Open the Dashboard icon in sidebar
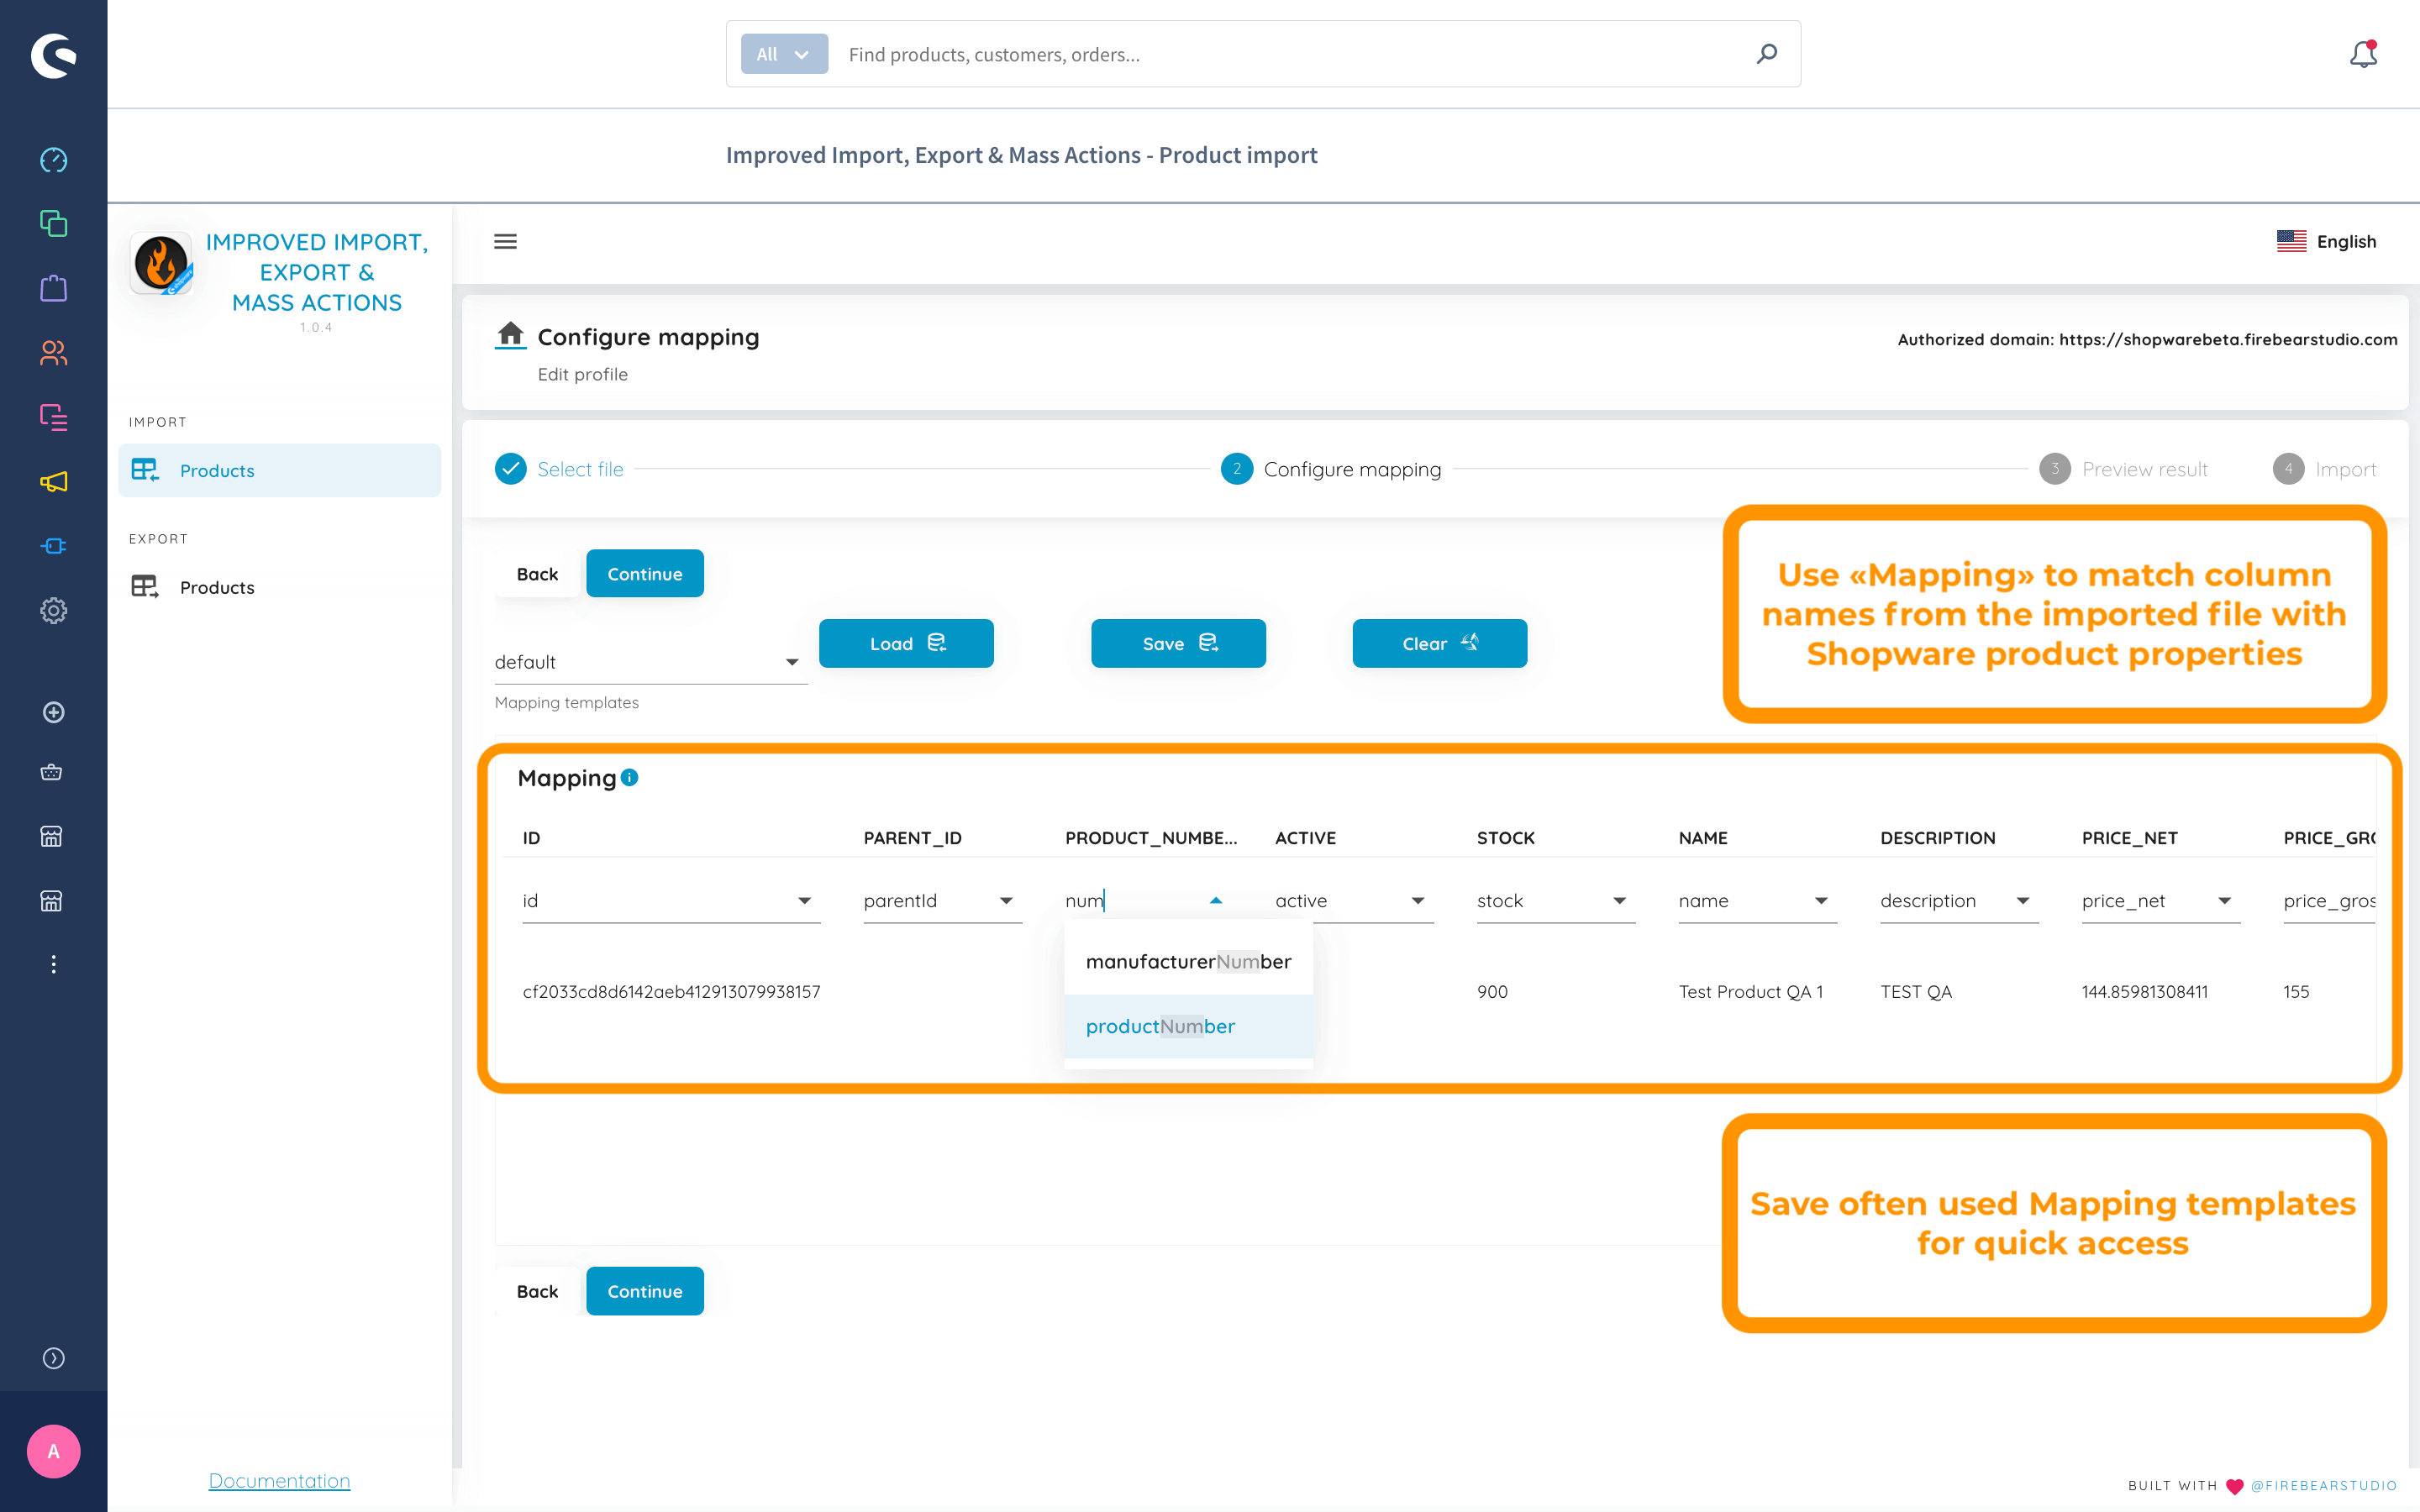2420x1512 pixels. click(53, 160)
